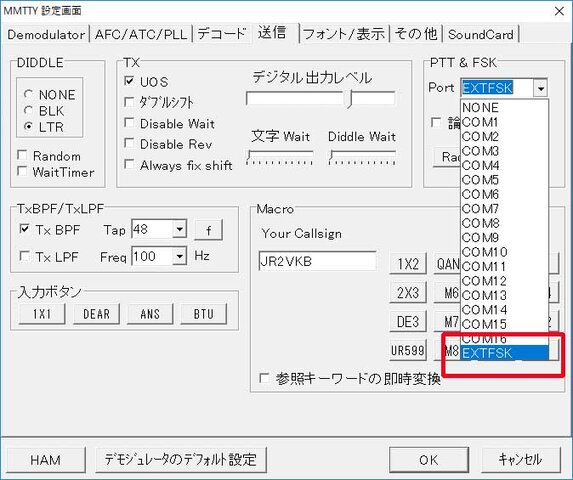This screenshot has width=573, height=480.
Task: Choose COM5 in the Port list
Action: click(x=504, y=179)
